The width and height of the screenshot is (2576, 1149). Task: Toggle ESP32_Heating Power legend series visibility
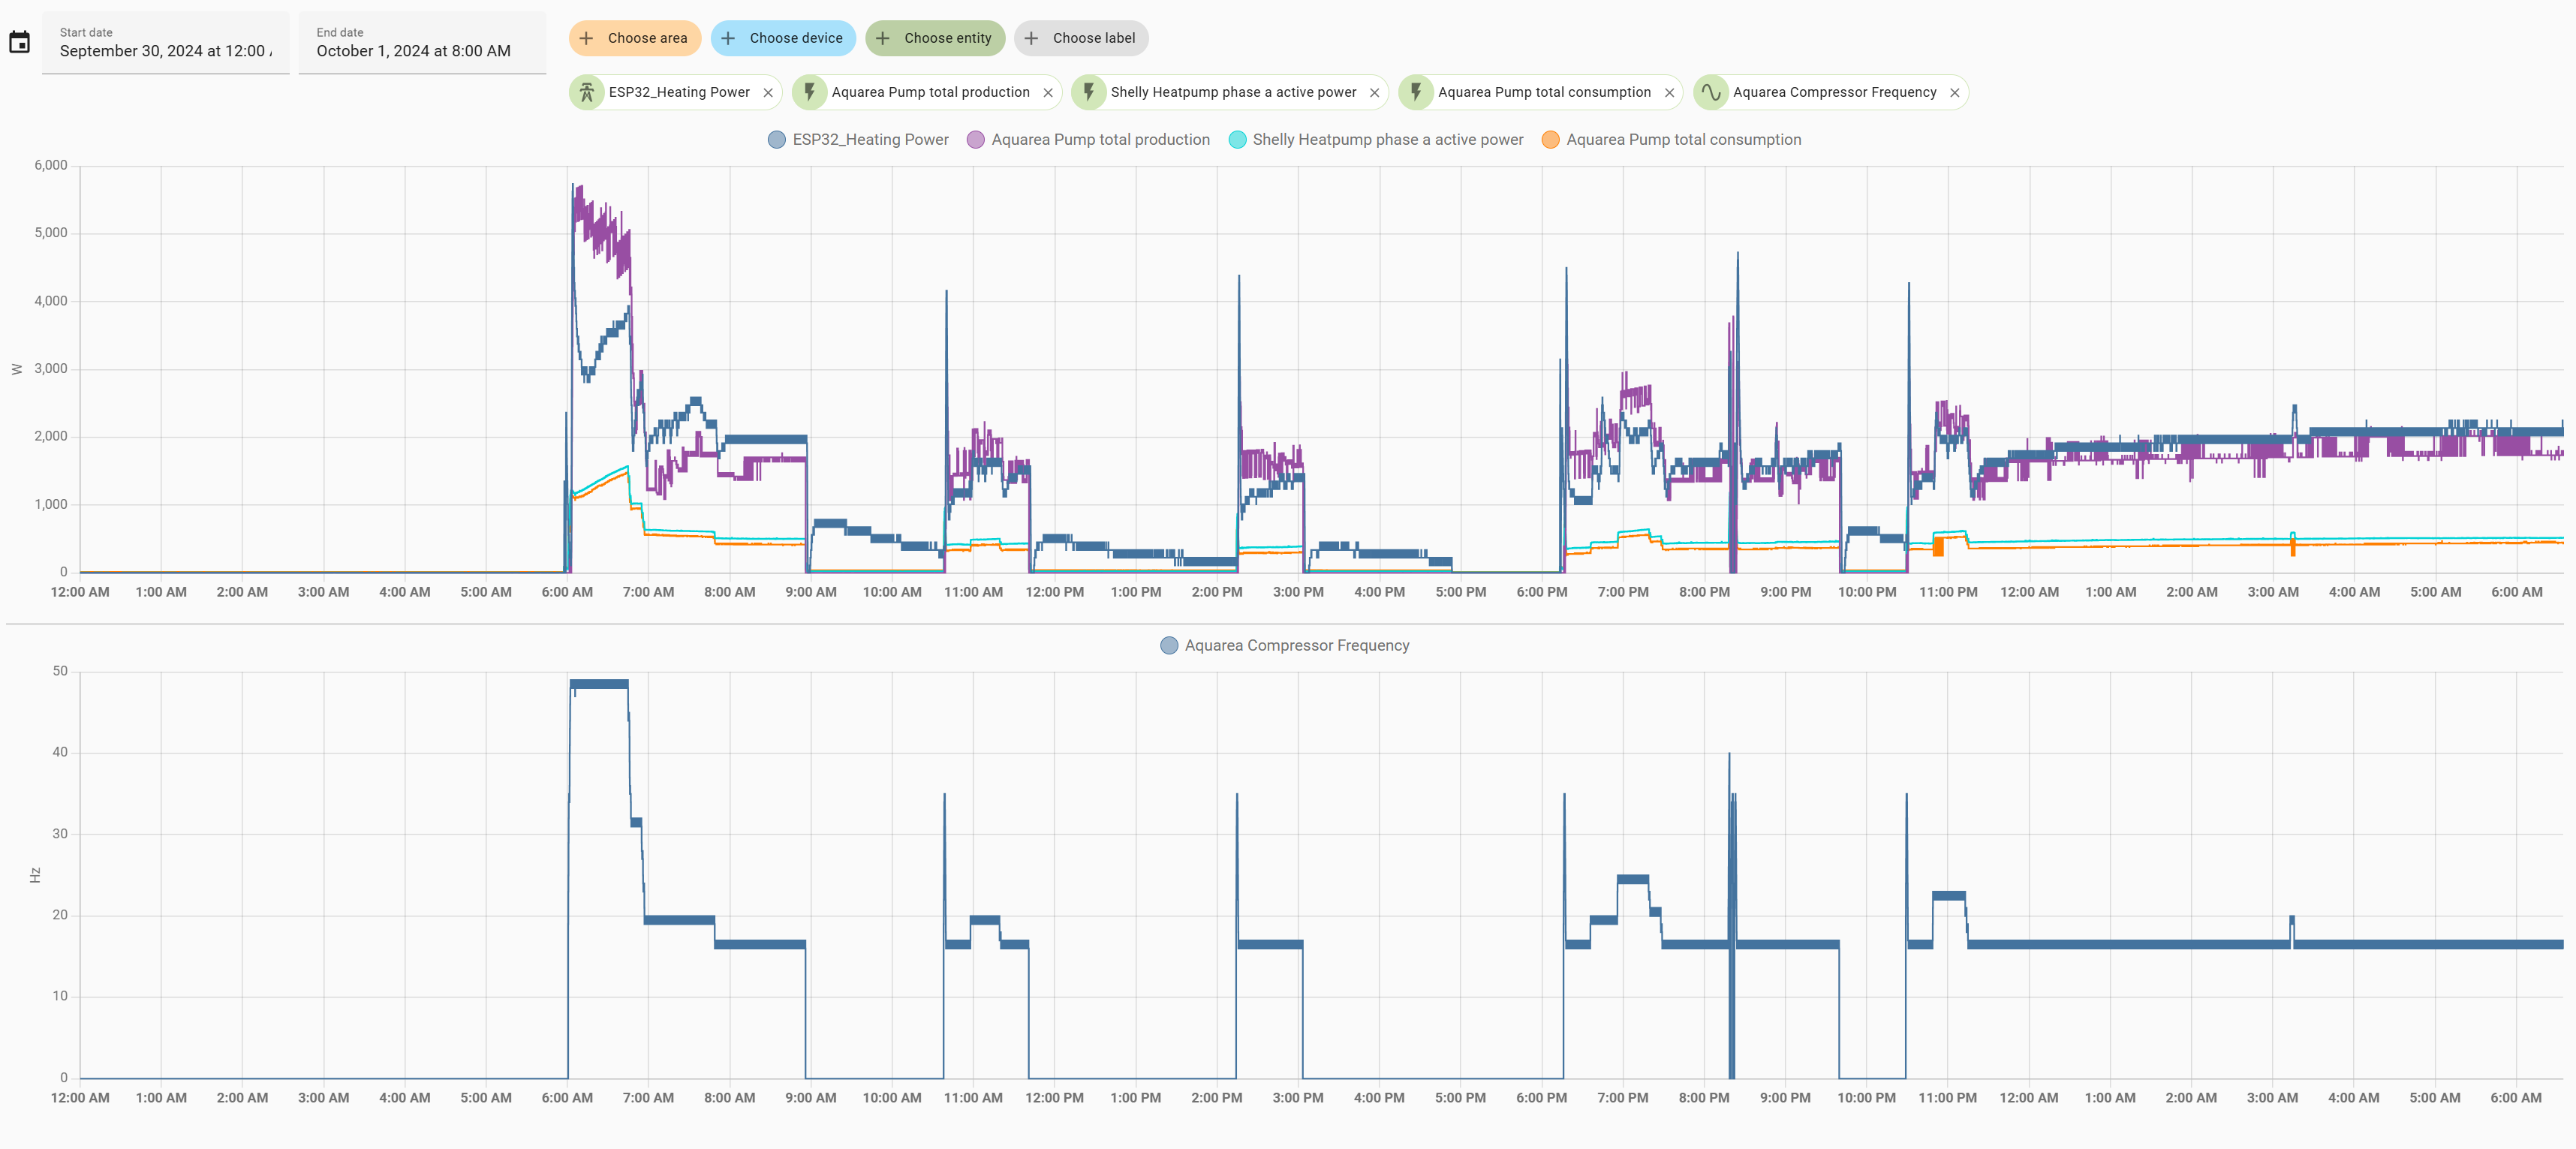click(x=858, y=140)
